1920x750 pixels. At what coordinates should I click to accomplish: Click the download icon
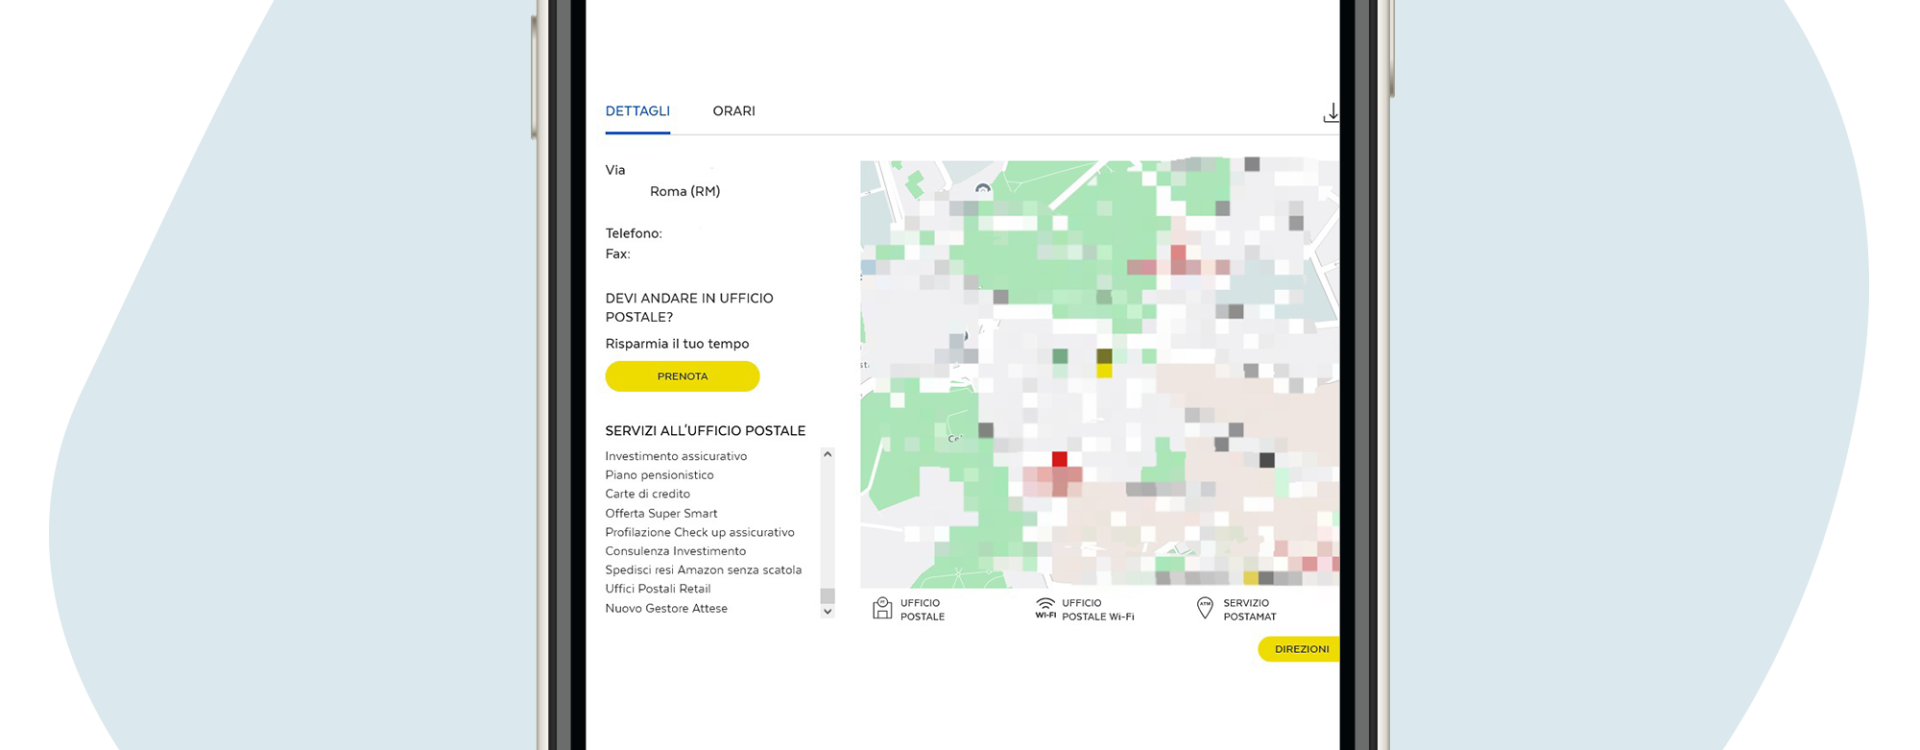click(1331, 113)
